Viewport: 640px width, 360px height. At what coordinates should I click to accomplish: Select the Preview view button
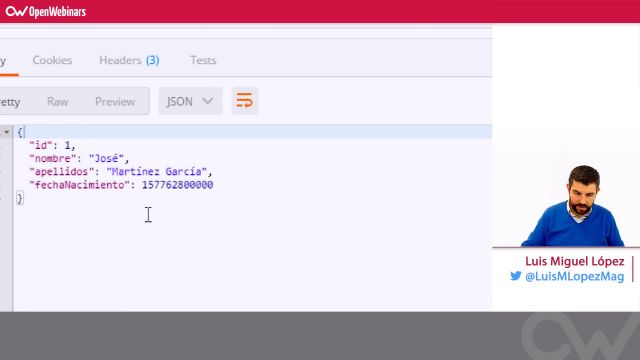click(115, 102)
